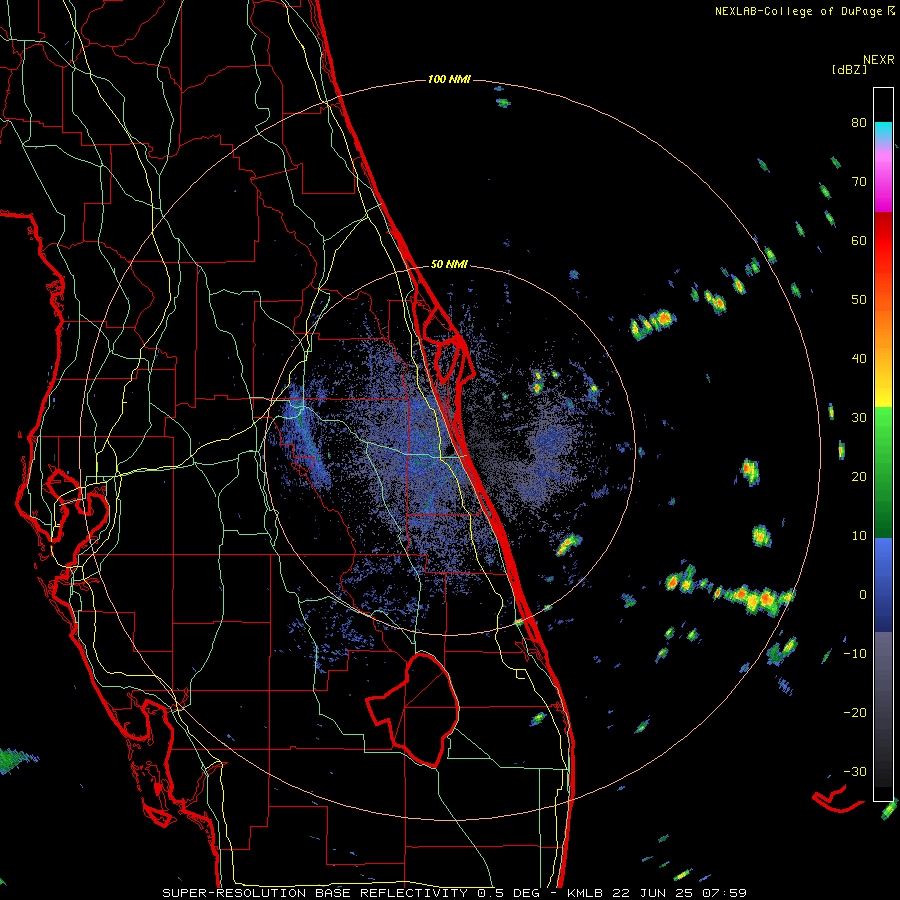Click the -20 value on the dBZ scale

[x=855, y=713]
